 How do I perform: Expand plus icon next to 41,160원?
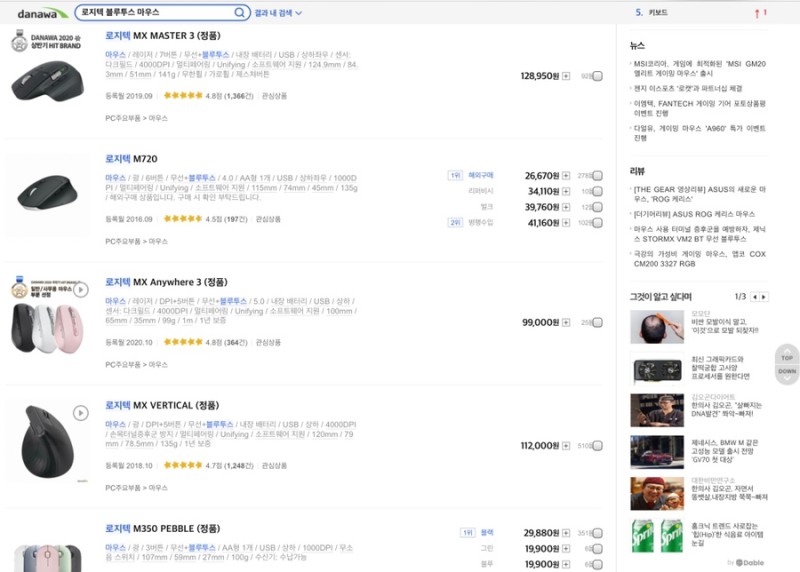(566, 223)
